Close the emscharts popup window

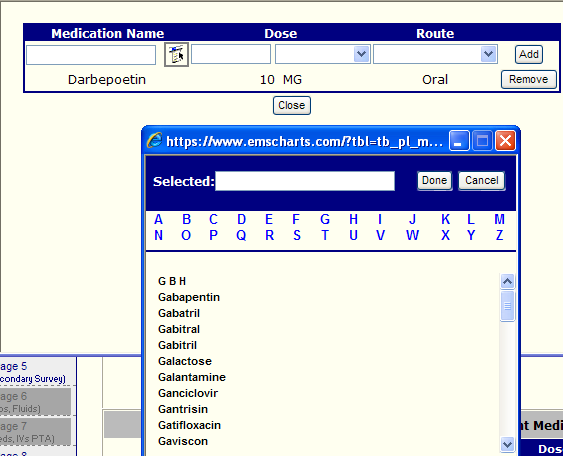pos(505,140)
